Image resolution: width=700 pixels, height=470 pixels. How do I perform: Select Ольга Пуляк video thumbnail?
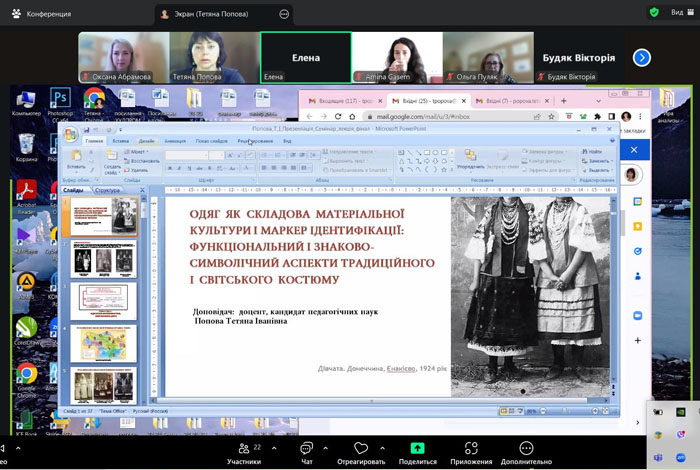pos(488,58)
